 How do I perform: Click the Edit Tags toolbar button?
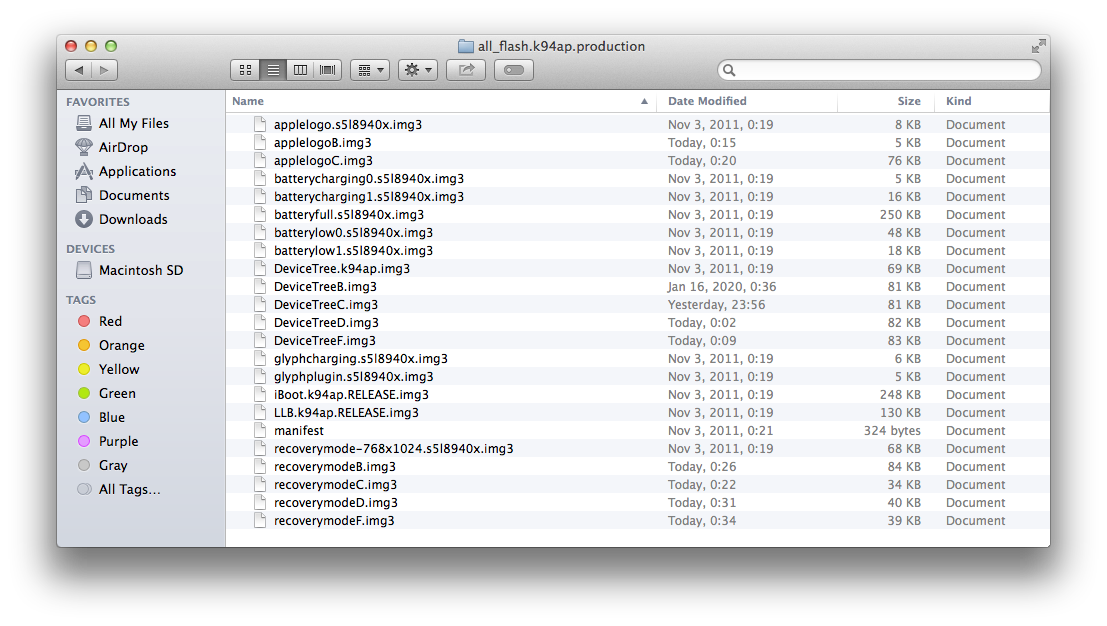click(514, 70)
